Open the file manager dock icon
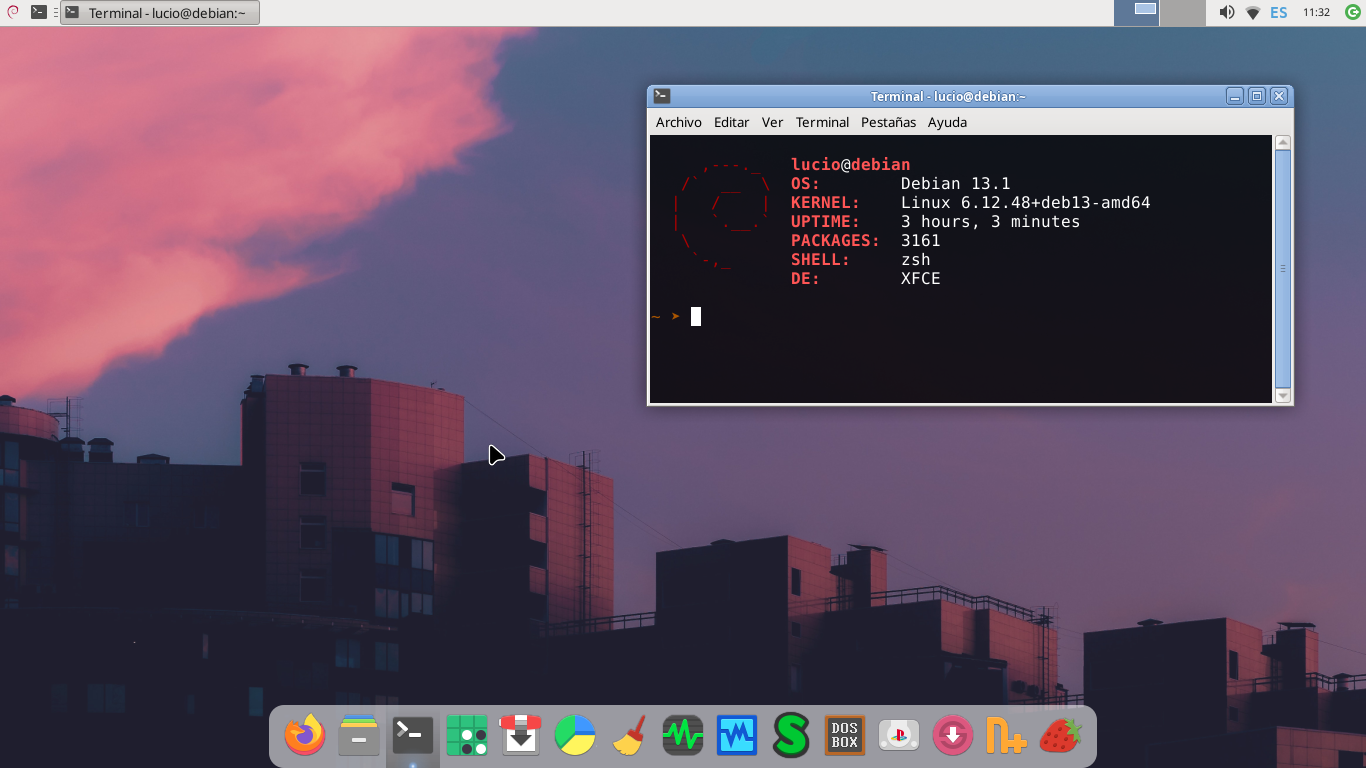 click(x=359, y=736)
